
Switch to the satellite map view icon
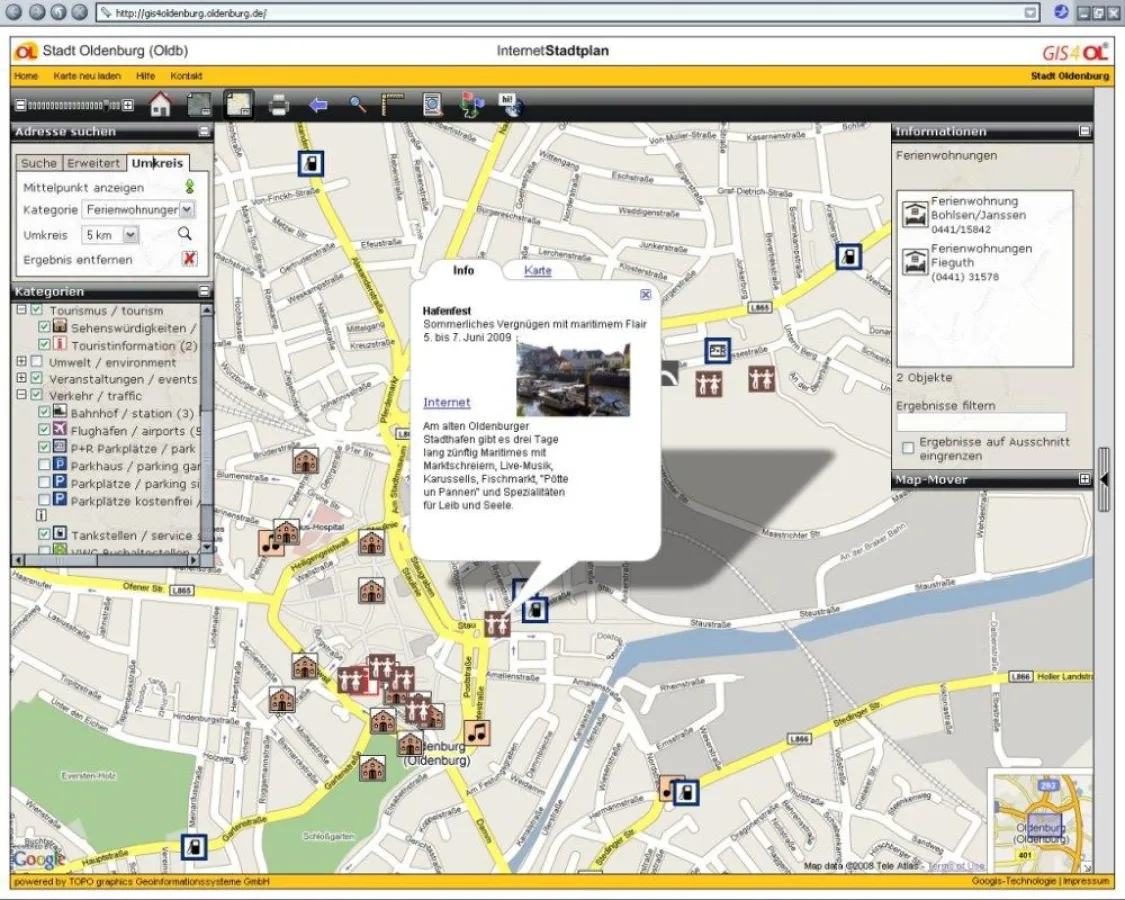pos(200,105)
